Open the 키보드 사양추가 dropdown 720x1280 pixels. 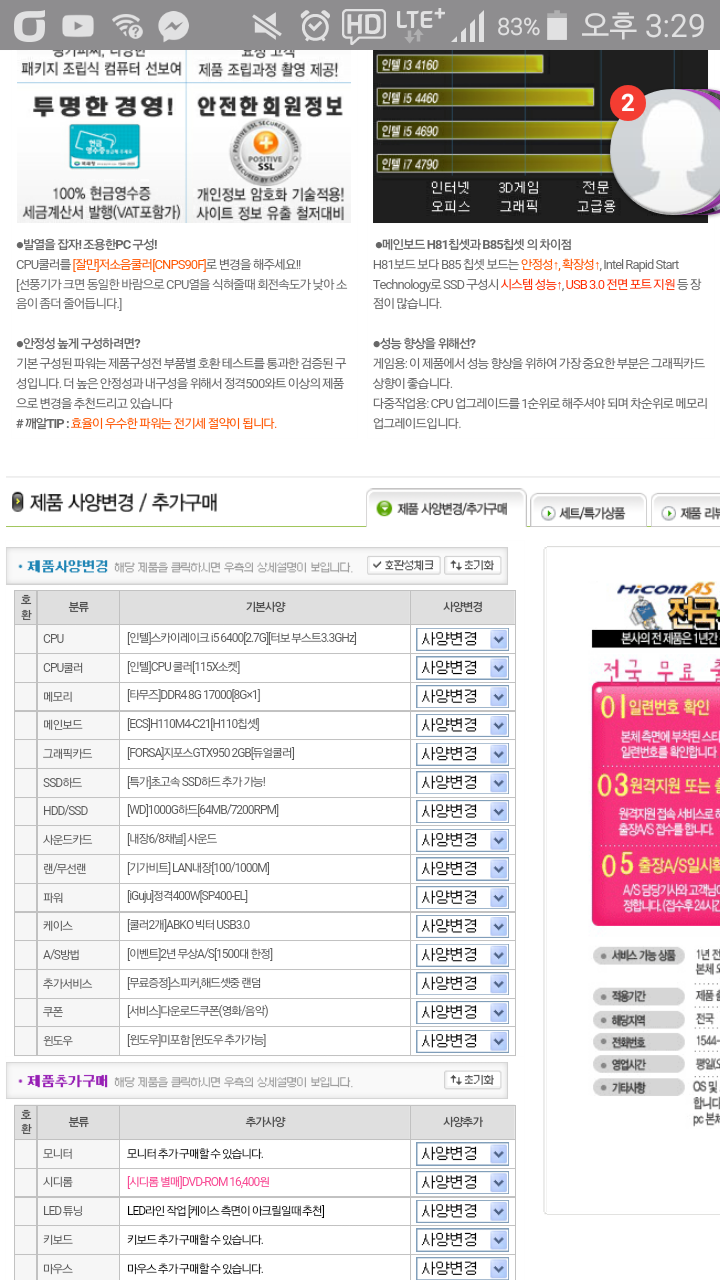point(462,1241)
